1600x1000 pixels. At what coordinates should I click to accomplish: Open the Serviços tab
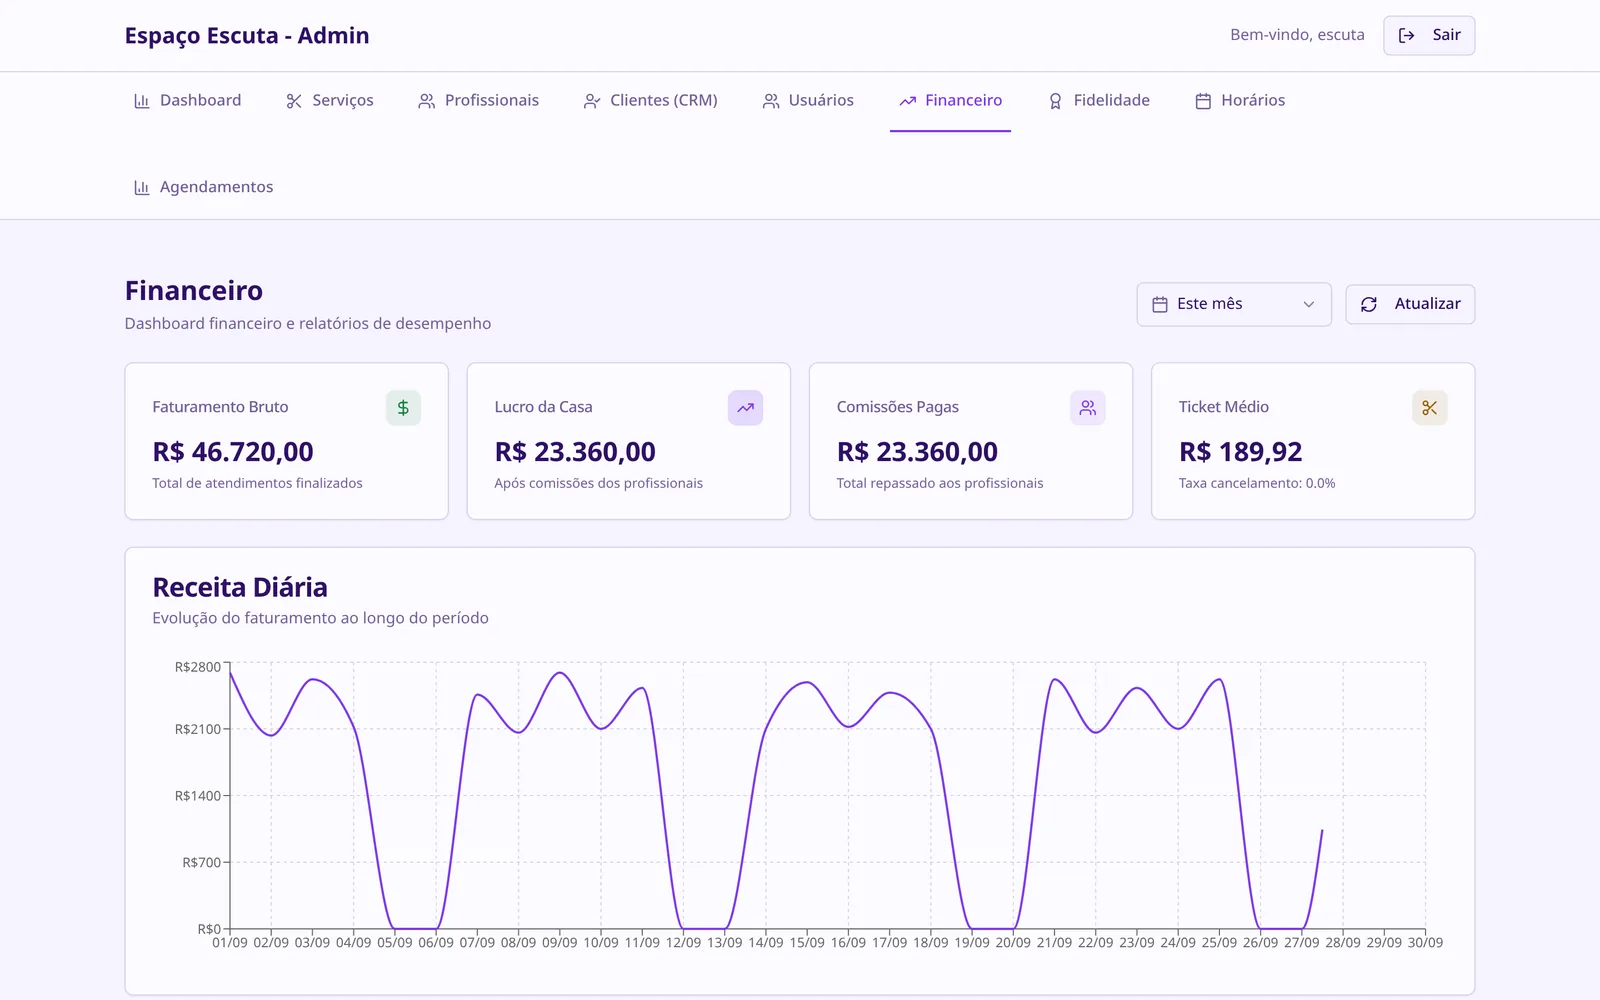pos(329,101)
